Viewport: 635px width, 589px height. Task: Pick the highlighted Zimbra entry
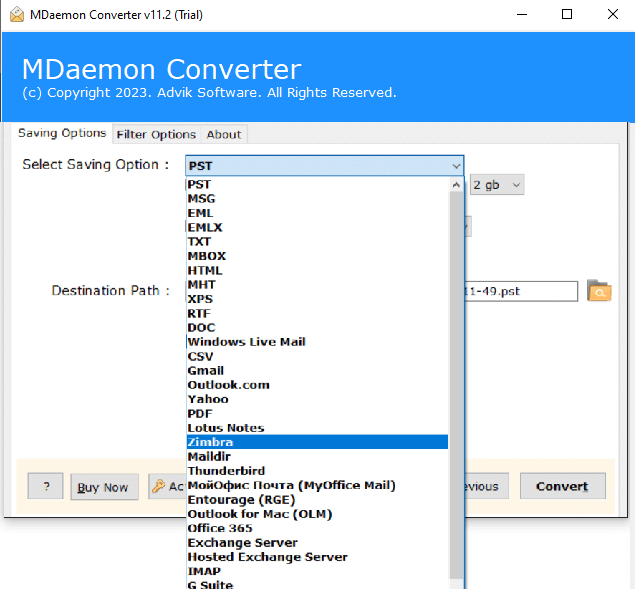(x=318, y=442)
